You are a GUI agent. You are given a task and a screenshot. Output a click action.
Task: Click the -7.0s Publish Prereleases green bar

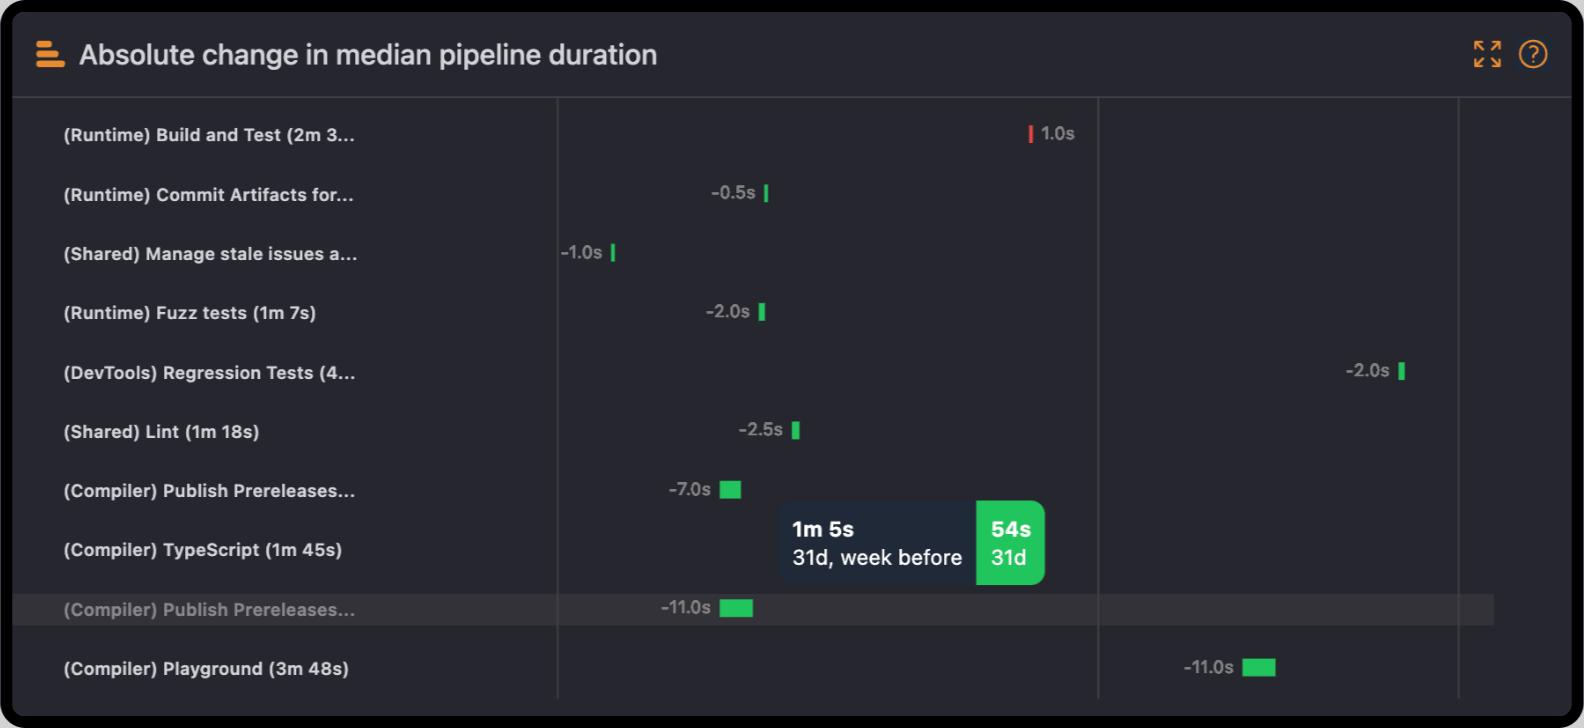(730, 490)
